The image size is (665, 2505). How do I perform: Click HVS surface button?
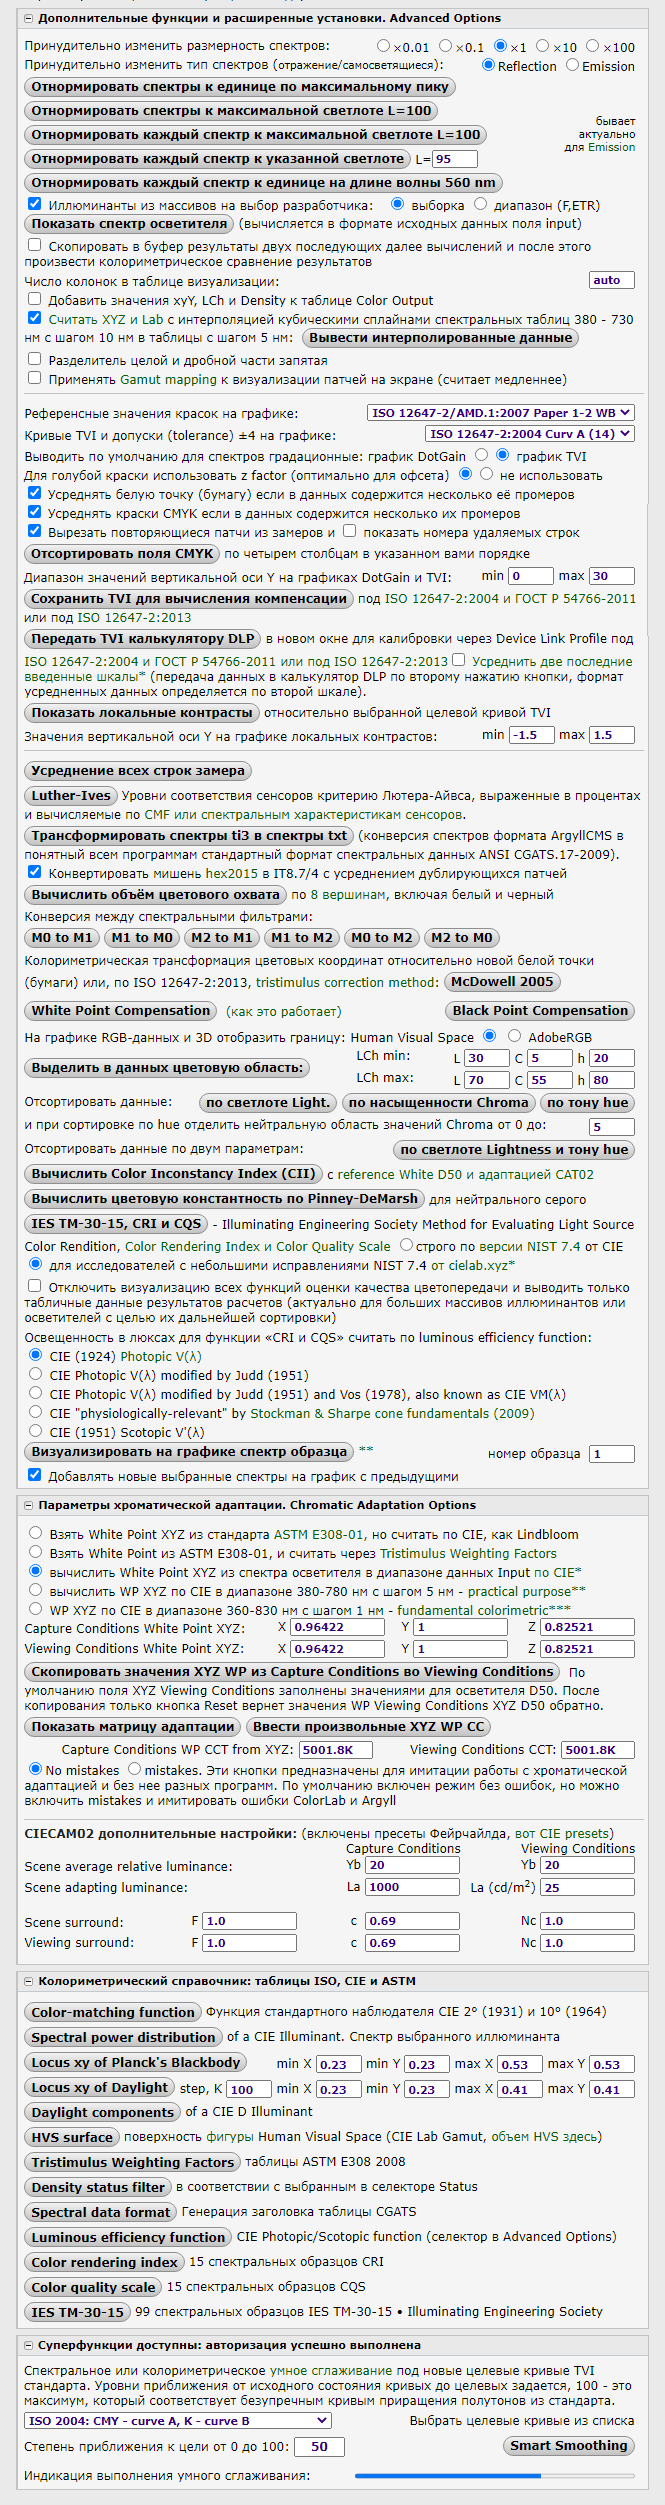72,2138
